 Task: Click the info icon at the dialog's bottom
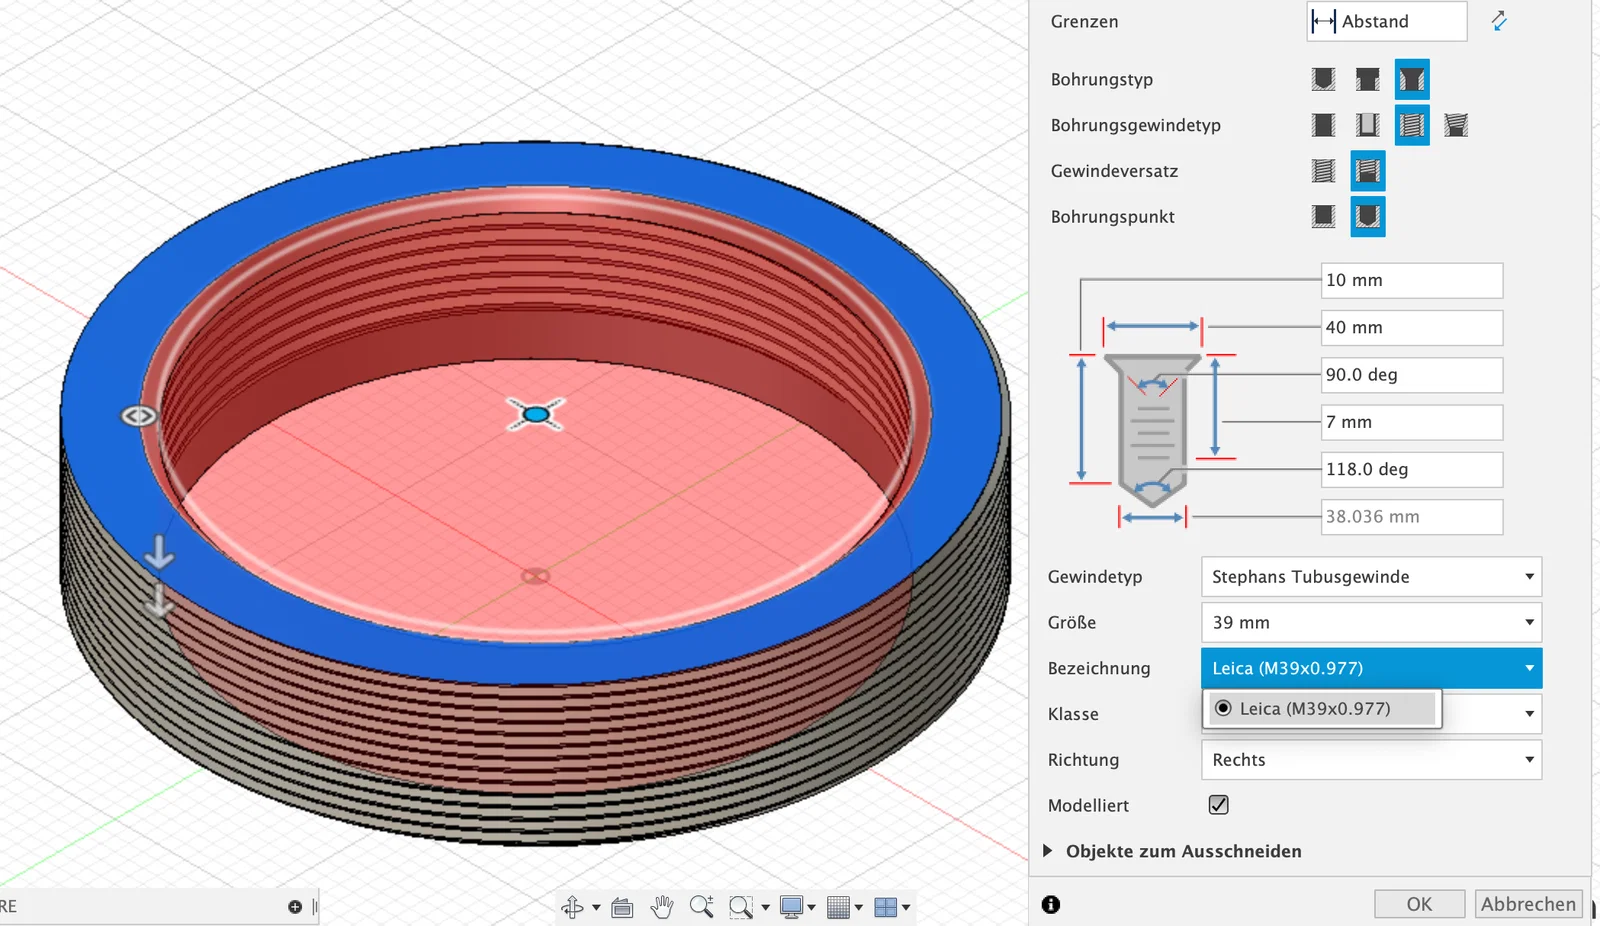(x=1050, y=904)
